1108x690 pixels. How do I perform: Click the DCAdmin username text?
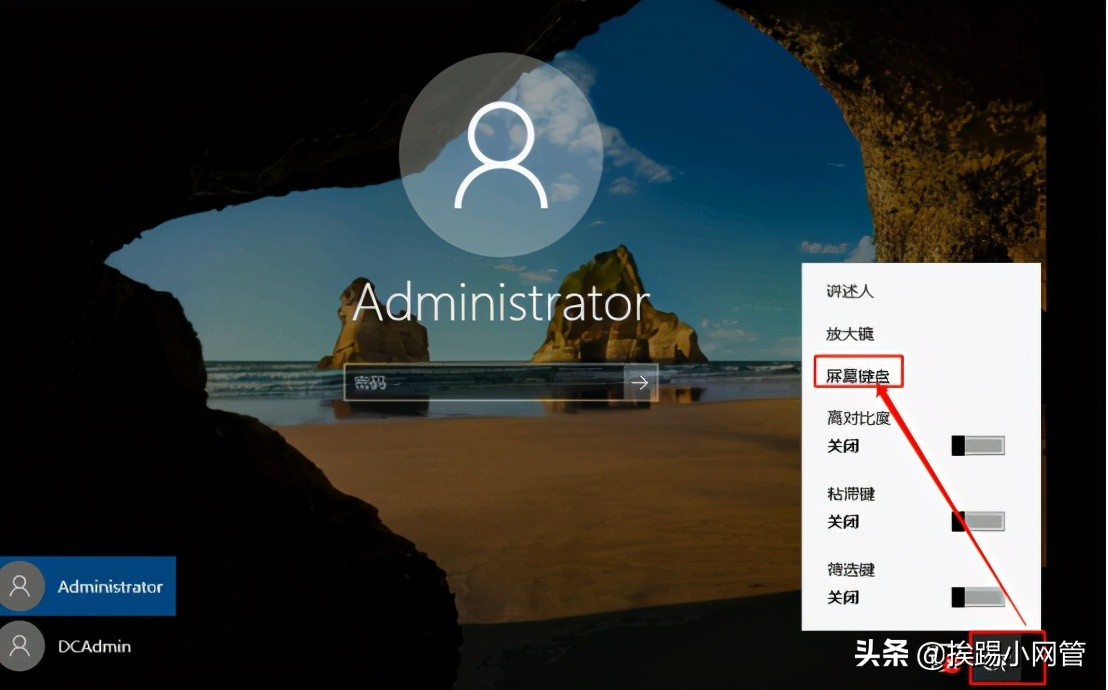[92, 646]
